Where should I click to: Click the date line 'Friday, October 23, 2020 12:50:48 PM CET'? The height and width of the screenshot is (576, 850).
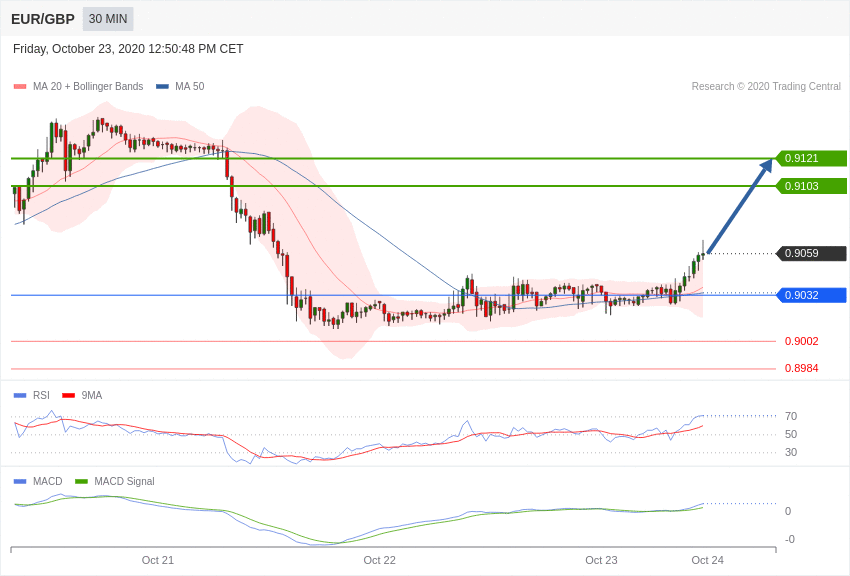pyautogui.click(x=128, y=49)
